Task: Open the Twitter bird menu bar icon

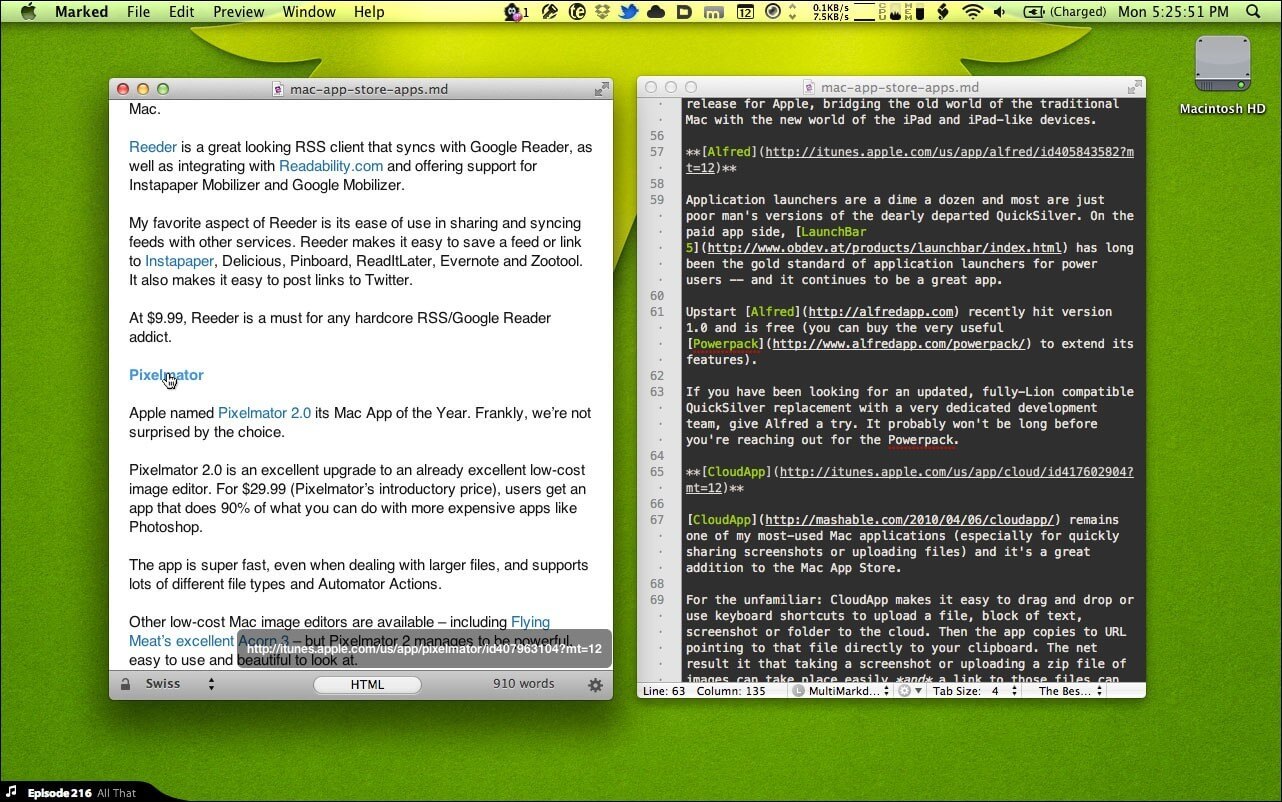Action: pos(629,12)
